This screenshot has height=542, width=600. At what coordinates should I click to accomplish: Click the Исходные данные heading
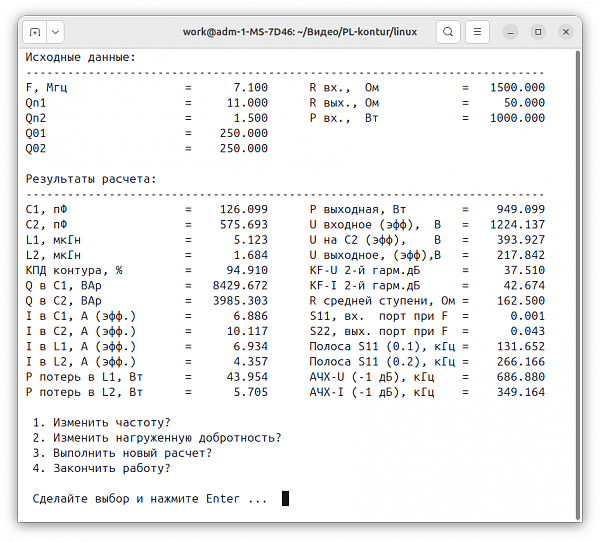pos(80,57)
